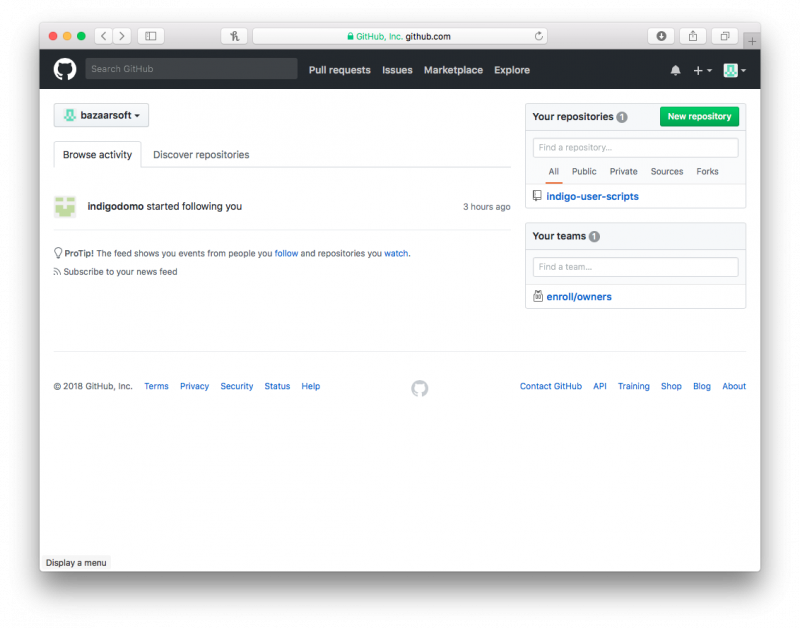The image size is (800, 628).
Task: Click the GitHub Octocat logo in header
Action: (x=65, y=69)
